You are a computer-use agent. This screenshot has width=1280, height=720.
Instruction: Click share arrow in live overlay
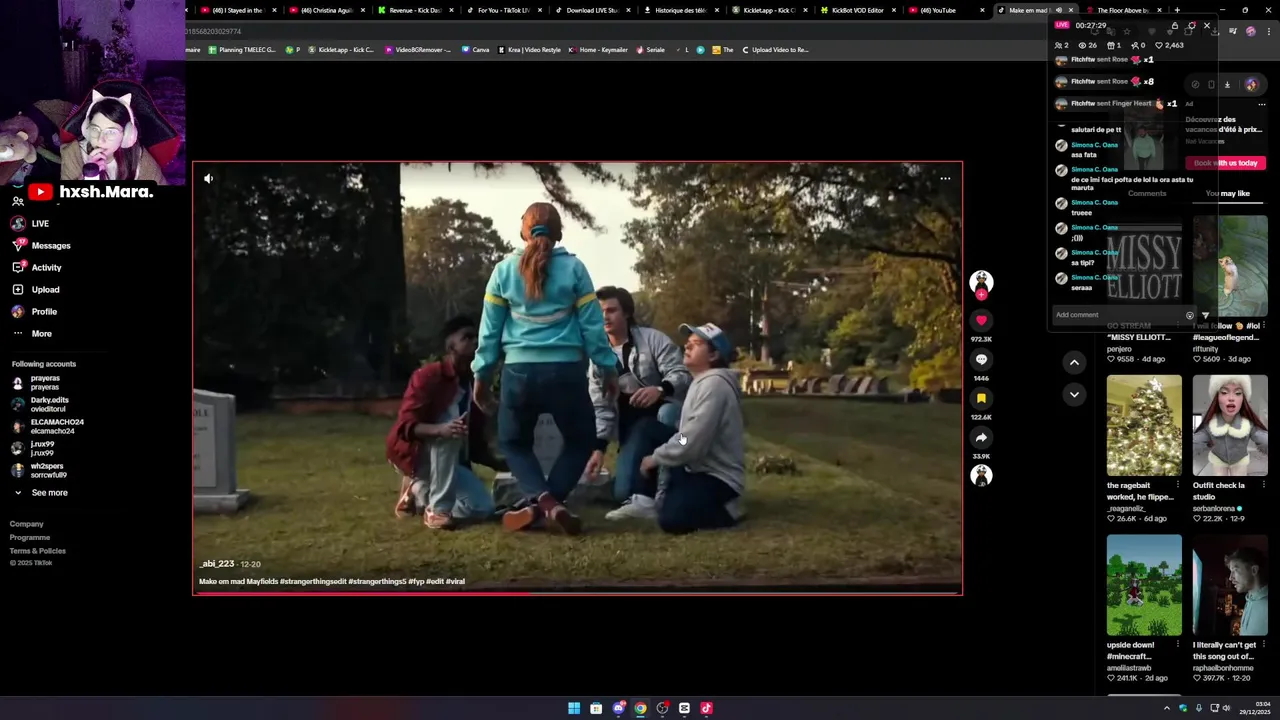(x=1205, y=315)
